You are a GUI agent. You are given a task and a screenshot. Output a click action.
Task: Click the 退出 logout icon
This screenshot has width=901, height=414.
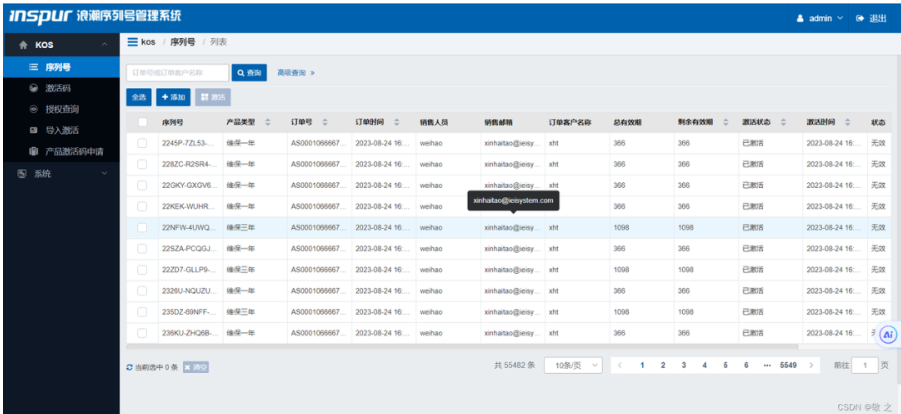(x=860, y=18)
